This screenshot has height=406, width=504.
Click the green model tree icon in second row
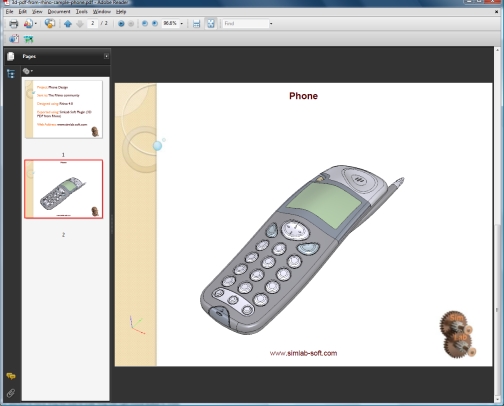tap(29, 39)
